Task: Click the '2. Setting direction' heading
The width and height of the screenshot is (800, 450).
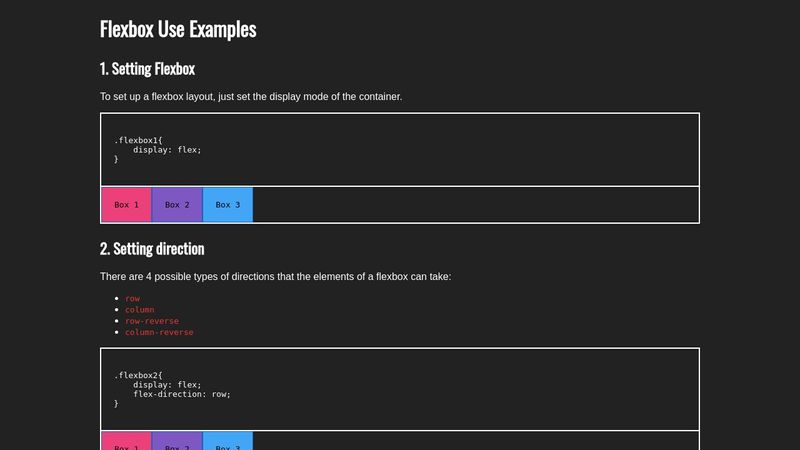Action: pyautogui.click(x=152, y=249)
